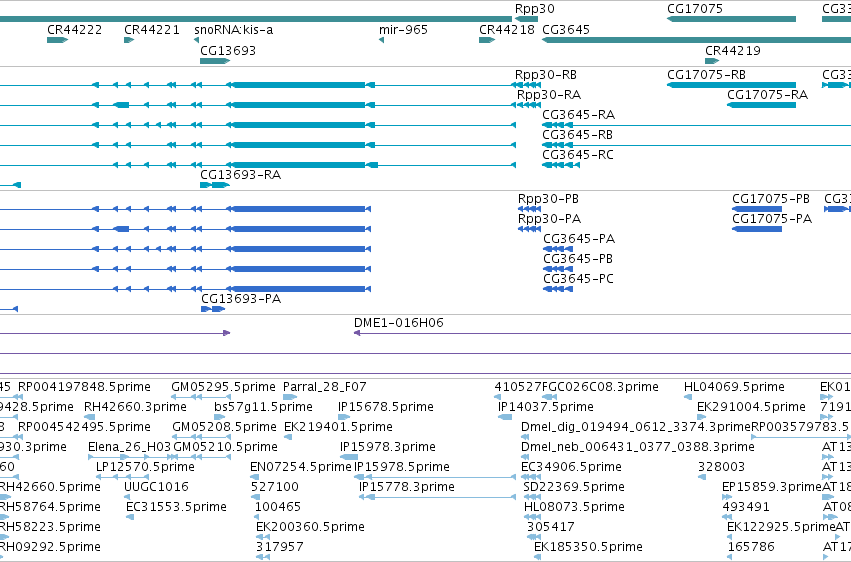Image resolution: width=851 pixels, height=562 pixels.
Task: Select the Rpp30 gene feature
Action: pos(526,19)
